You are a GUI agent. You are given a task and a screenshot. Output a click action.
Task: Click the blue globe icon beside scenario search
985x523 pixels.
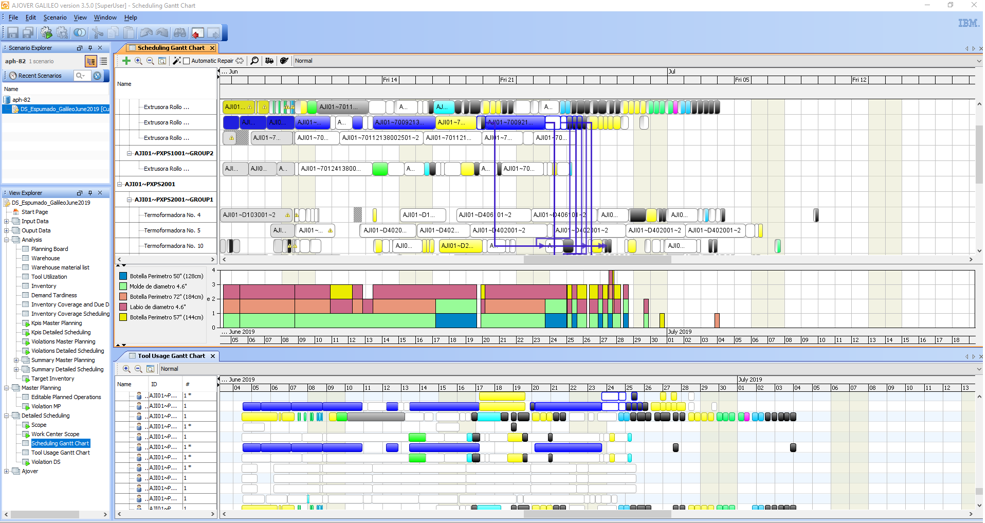[x=97, y=75]
